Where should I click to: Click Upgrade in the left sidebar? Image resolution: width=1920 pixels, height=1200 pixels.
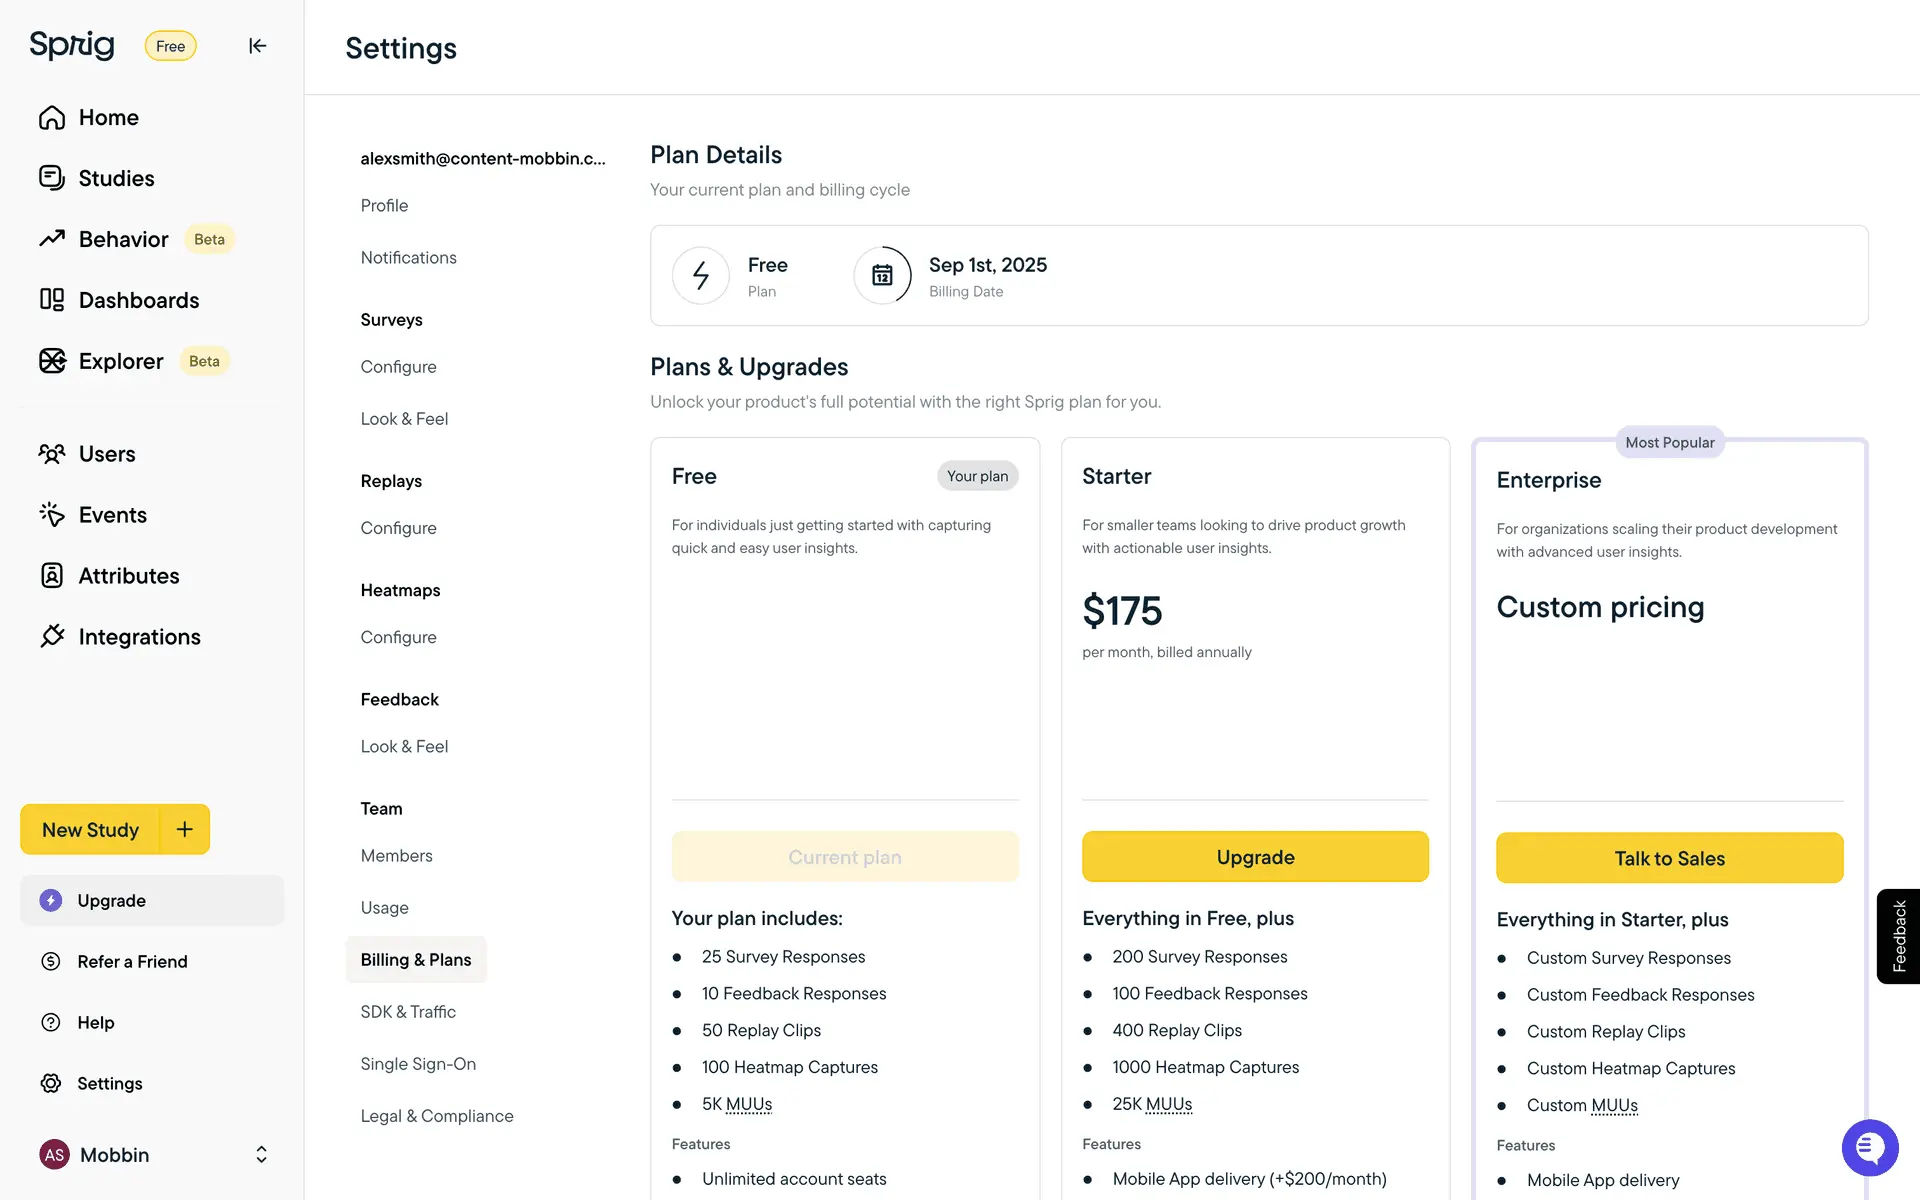point(112,901)
